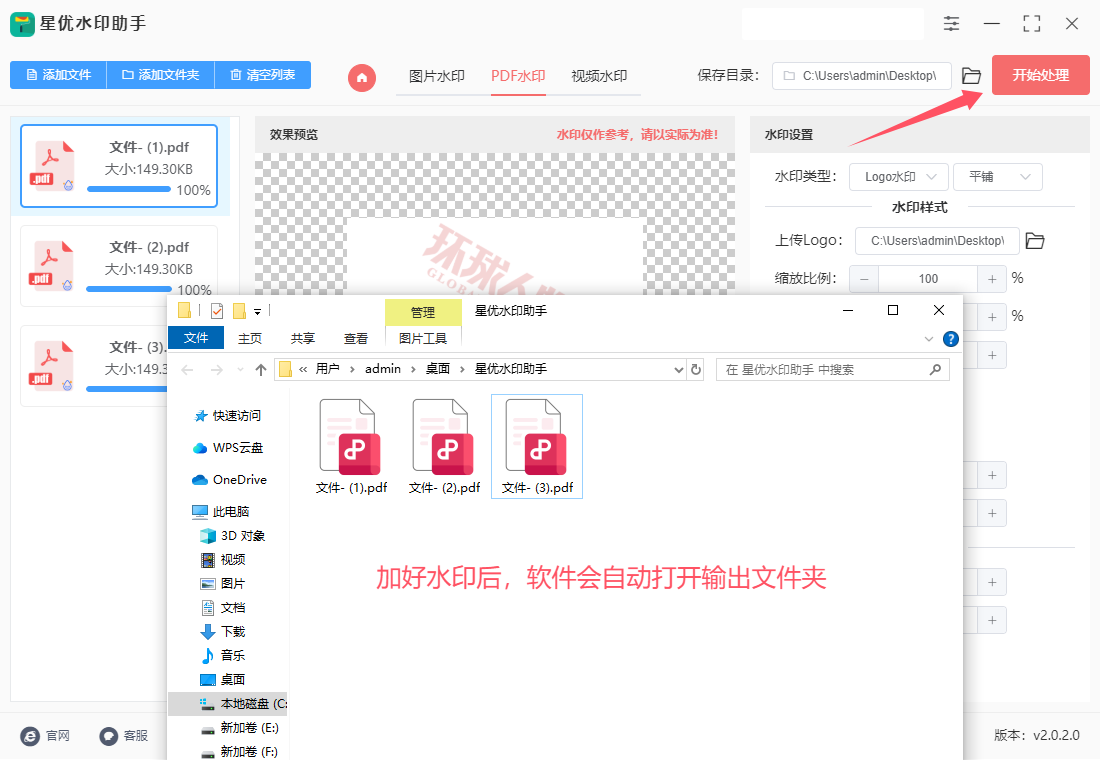Open recent locations dropdown in Explorer
1100x760 pixels.
[241, 370]
